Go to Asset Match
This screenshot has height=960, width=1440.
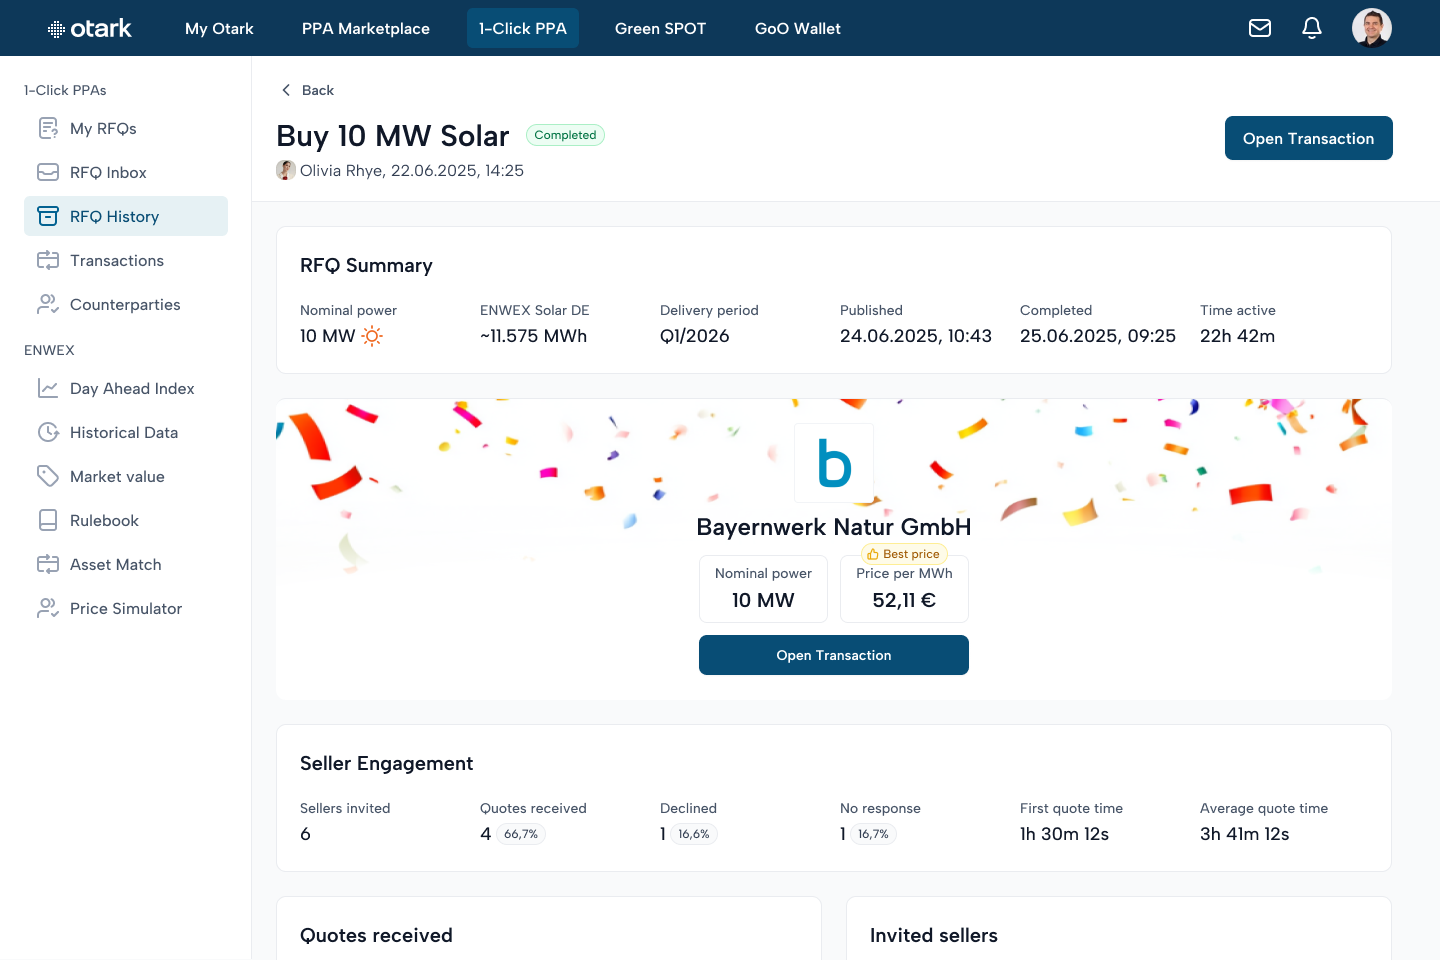(126, 564)
